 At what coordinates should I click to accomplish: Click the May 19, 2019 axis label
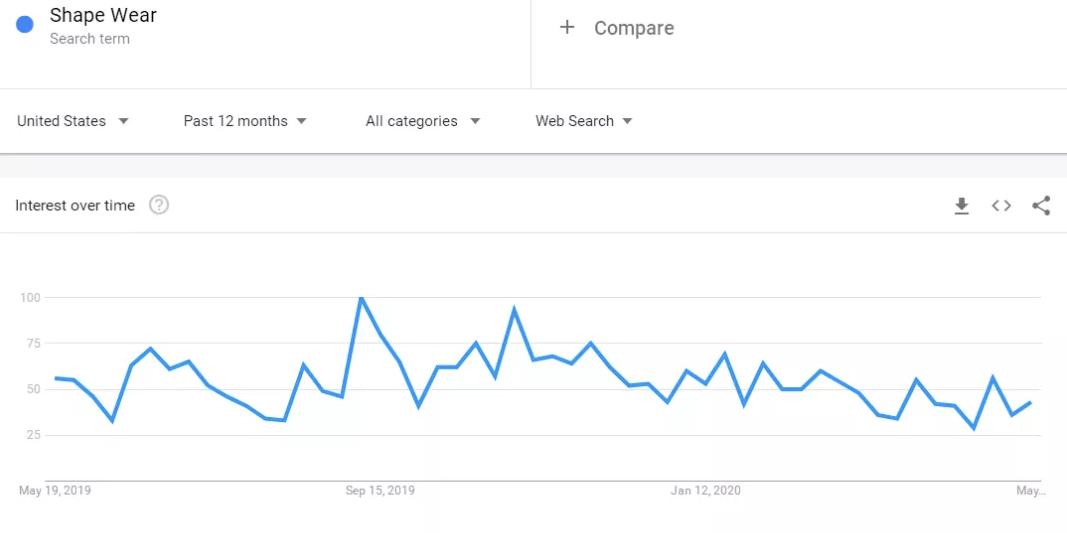coord(55,491)
